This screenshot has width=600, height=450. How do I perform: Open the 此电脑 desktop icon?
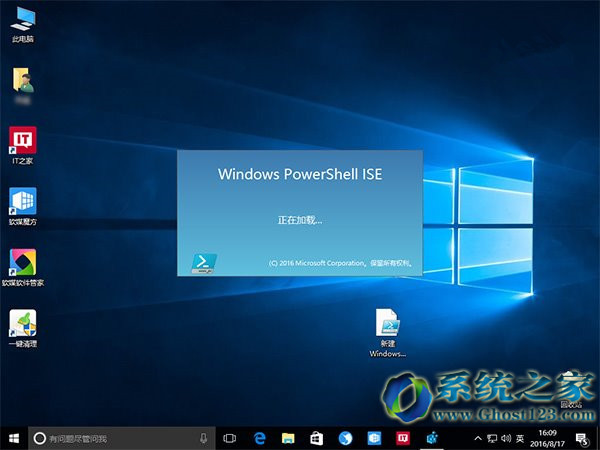pyautogui.click(x=23, y=24)
